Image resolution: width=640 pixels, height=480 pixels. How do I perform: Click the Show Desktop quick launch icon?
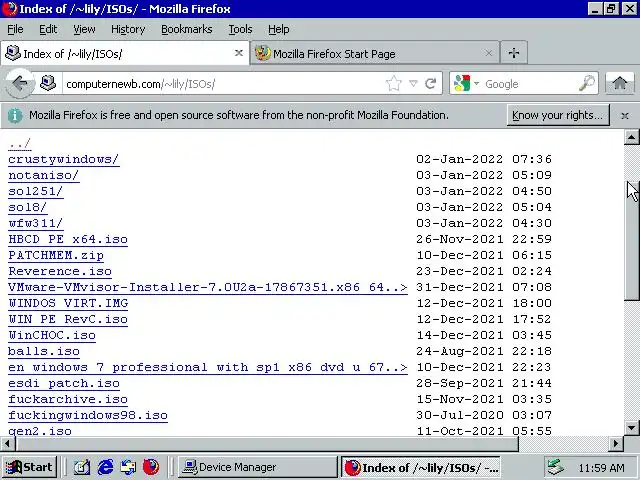tap(128, 467)
